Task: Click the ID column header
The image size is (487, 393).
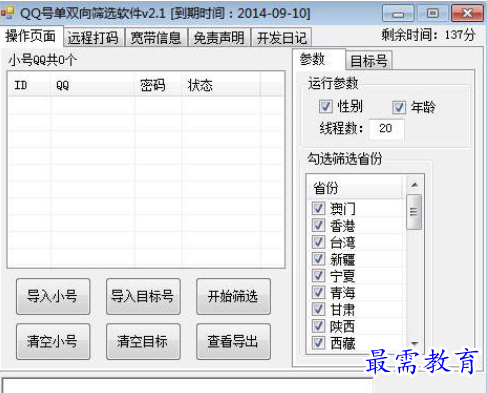Action: tap(29, 85)
